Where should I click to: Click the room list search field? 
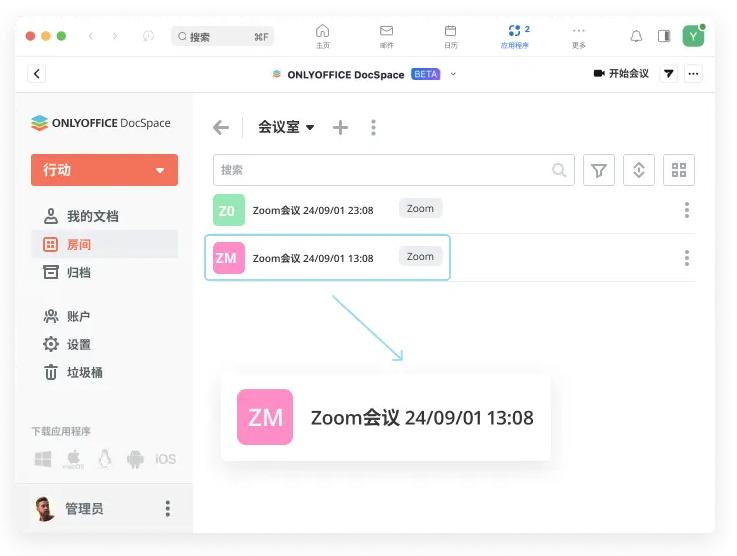(x=394, y=170)
